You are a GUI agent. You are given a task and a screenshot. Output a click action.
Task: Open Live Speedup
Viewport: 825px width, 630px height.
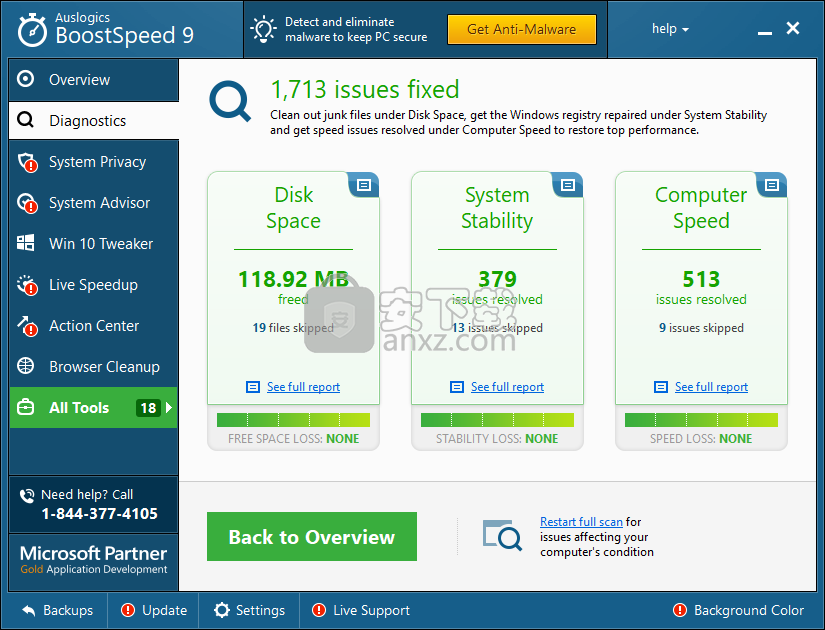pos(94,285)
